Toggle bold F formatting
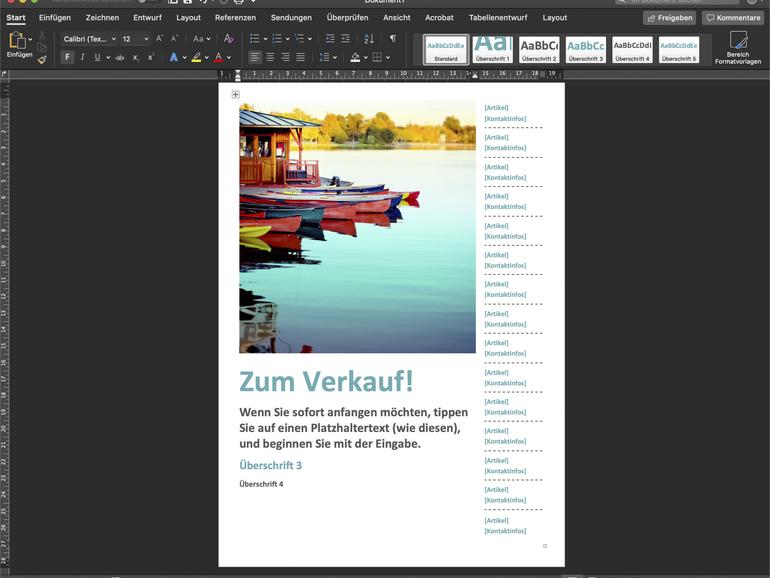 point(67,57)
